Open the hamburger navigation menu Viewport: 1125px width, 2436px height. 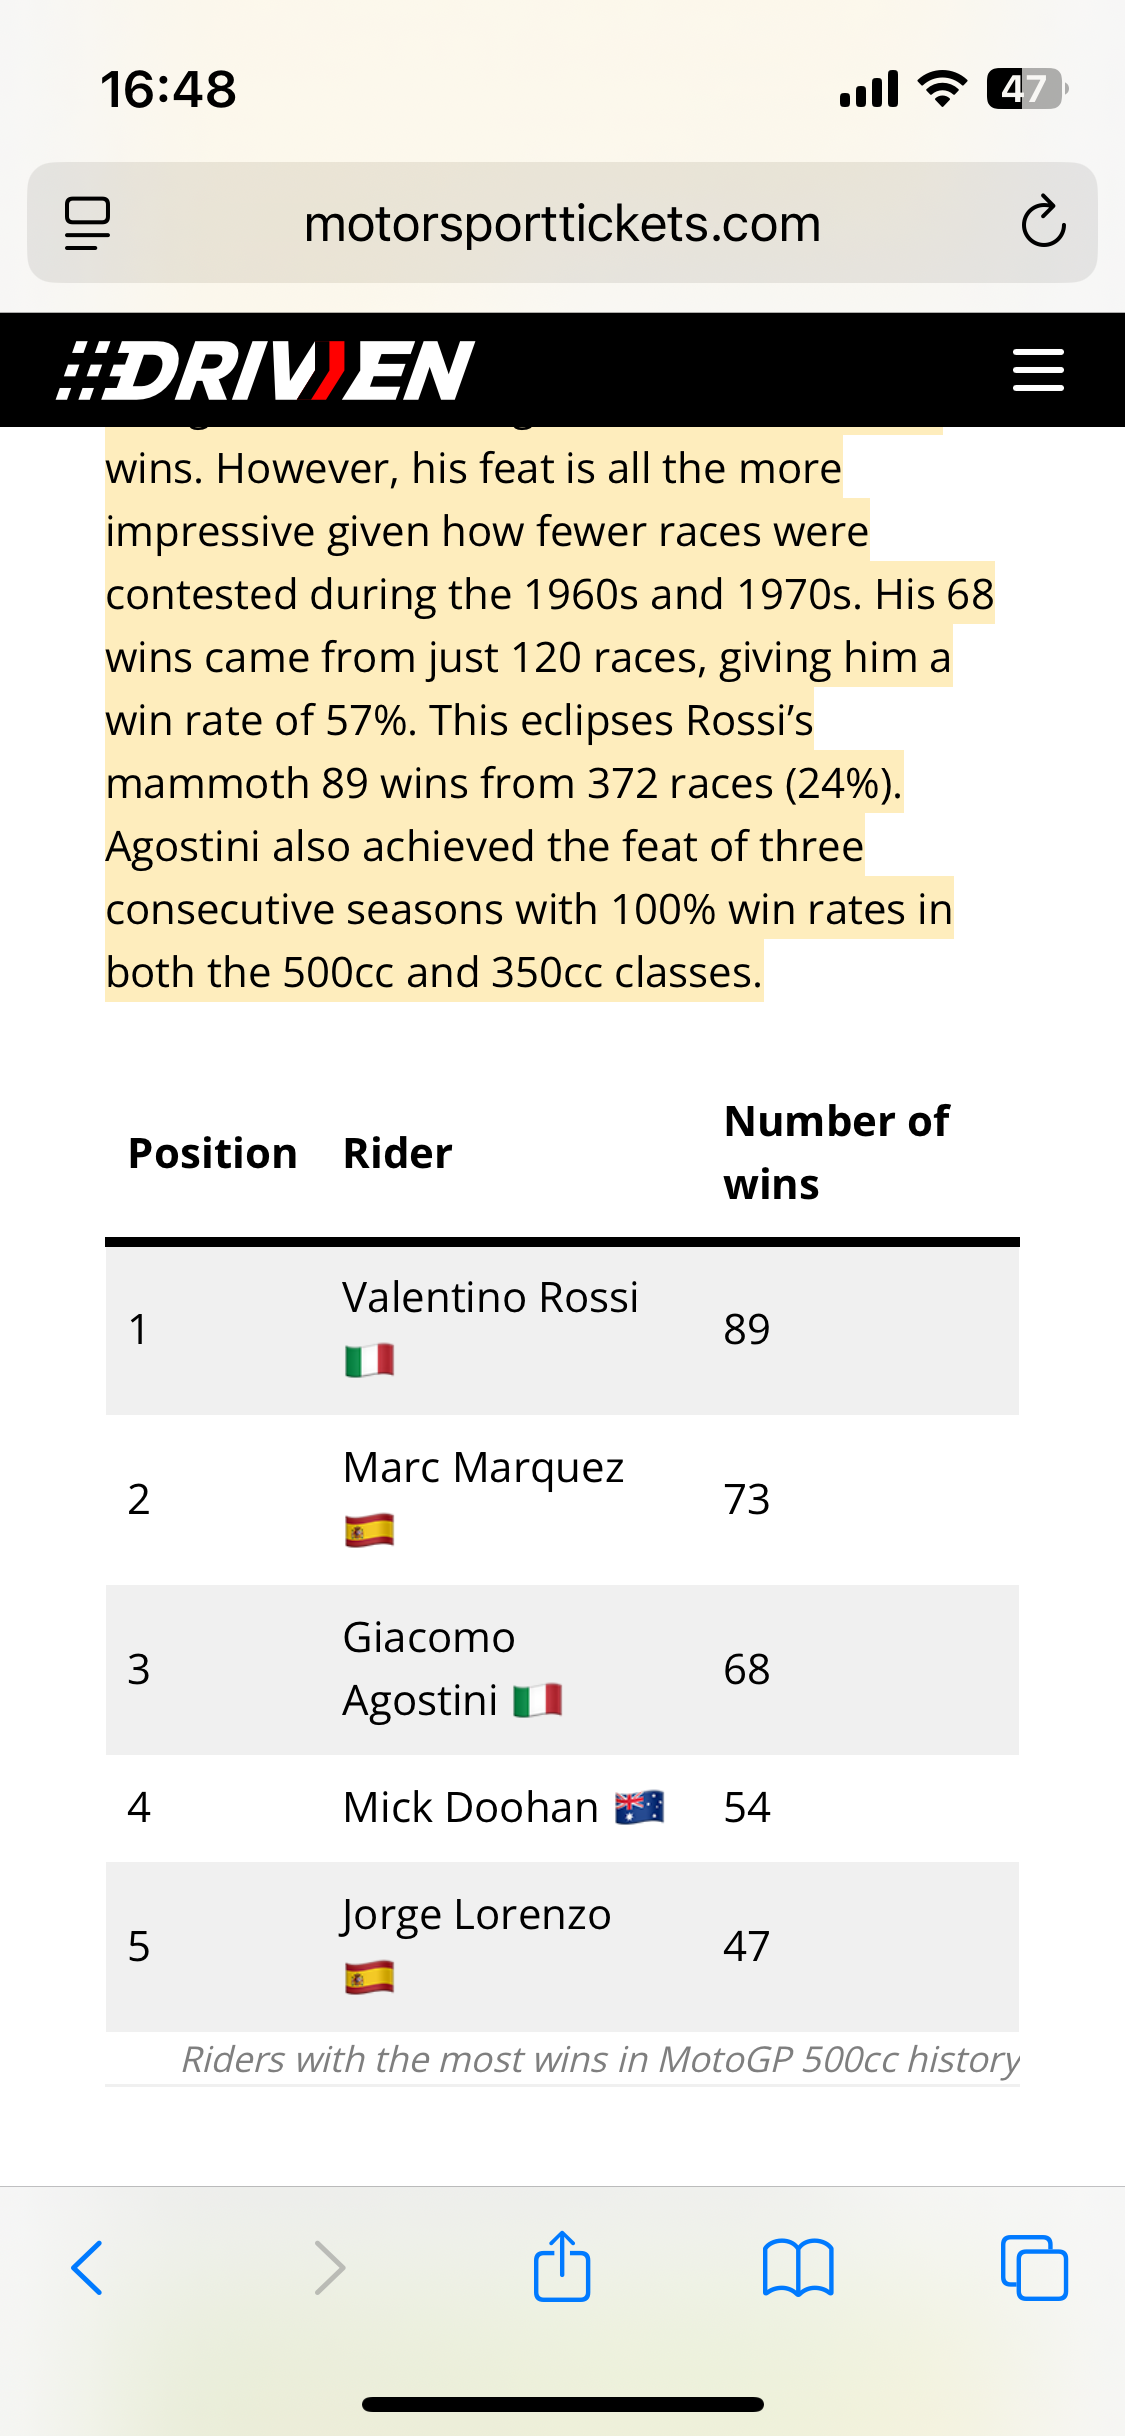[1038, 370]
